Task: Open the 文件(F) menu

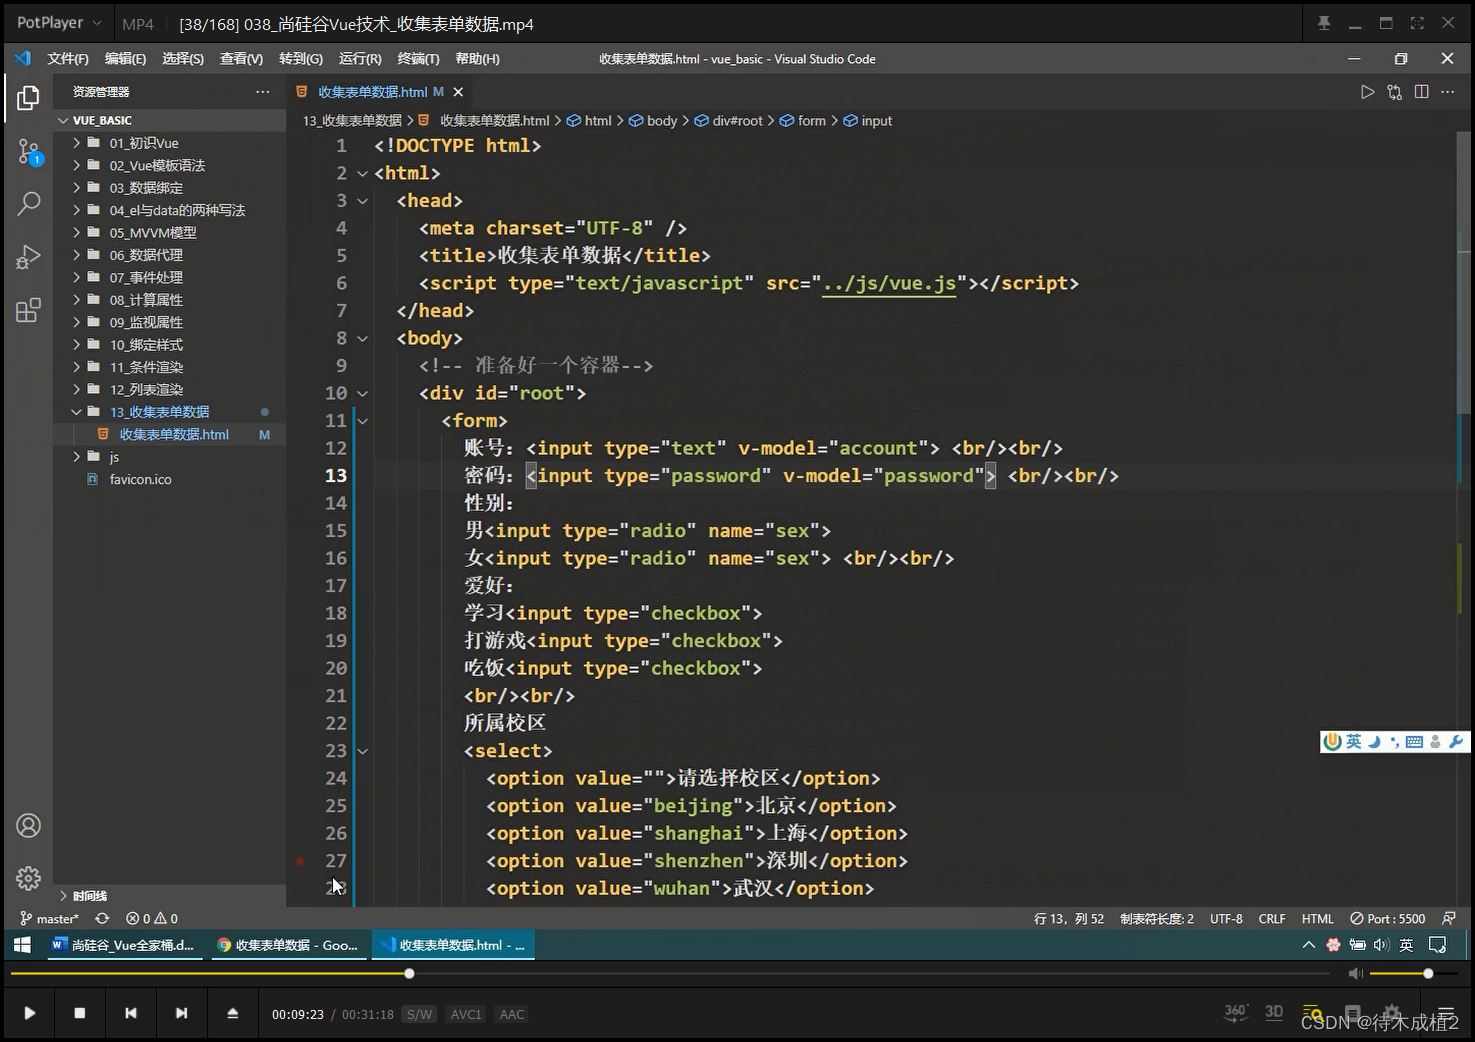Action: pos(68,59)
